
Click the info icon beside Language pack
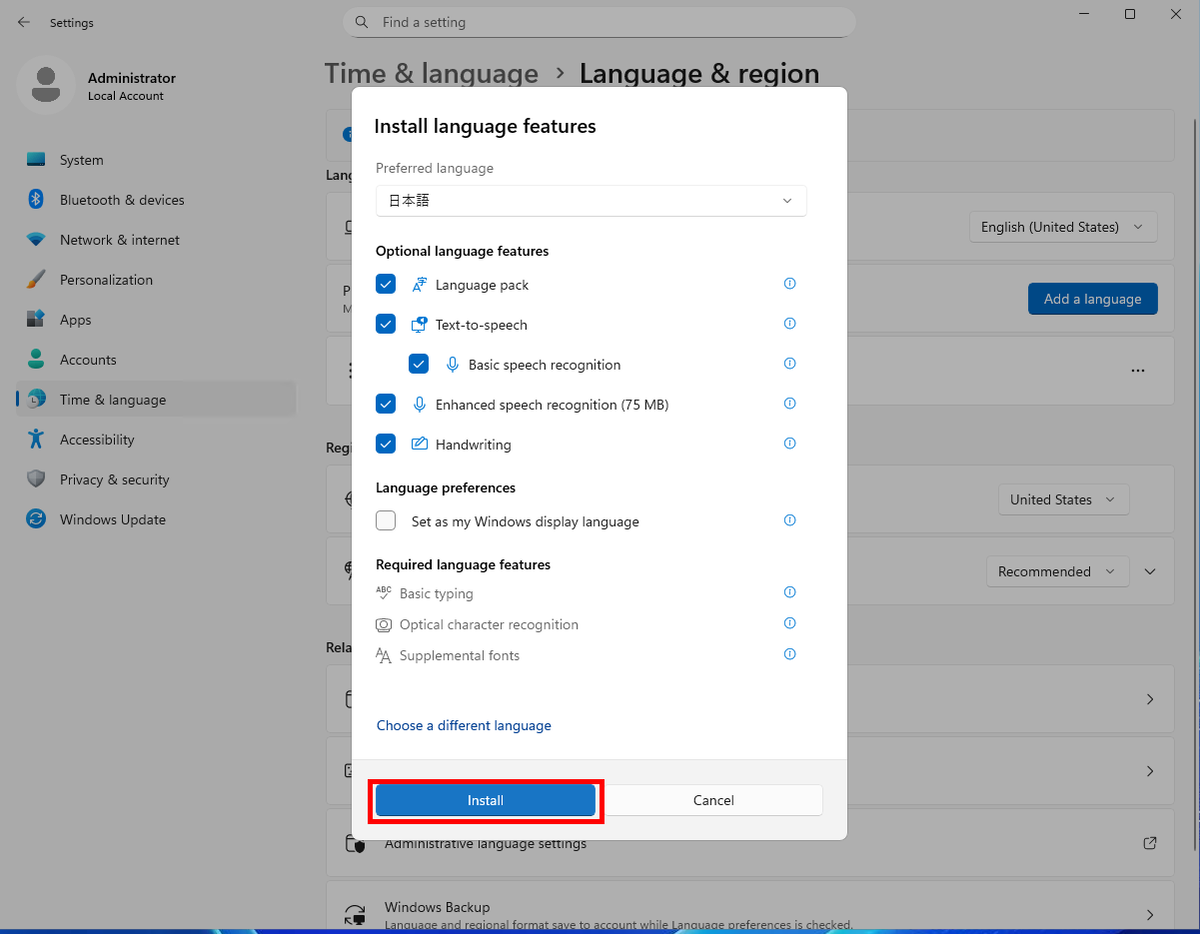tap(789, 283)
